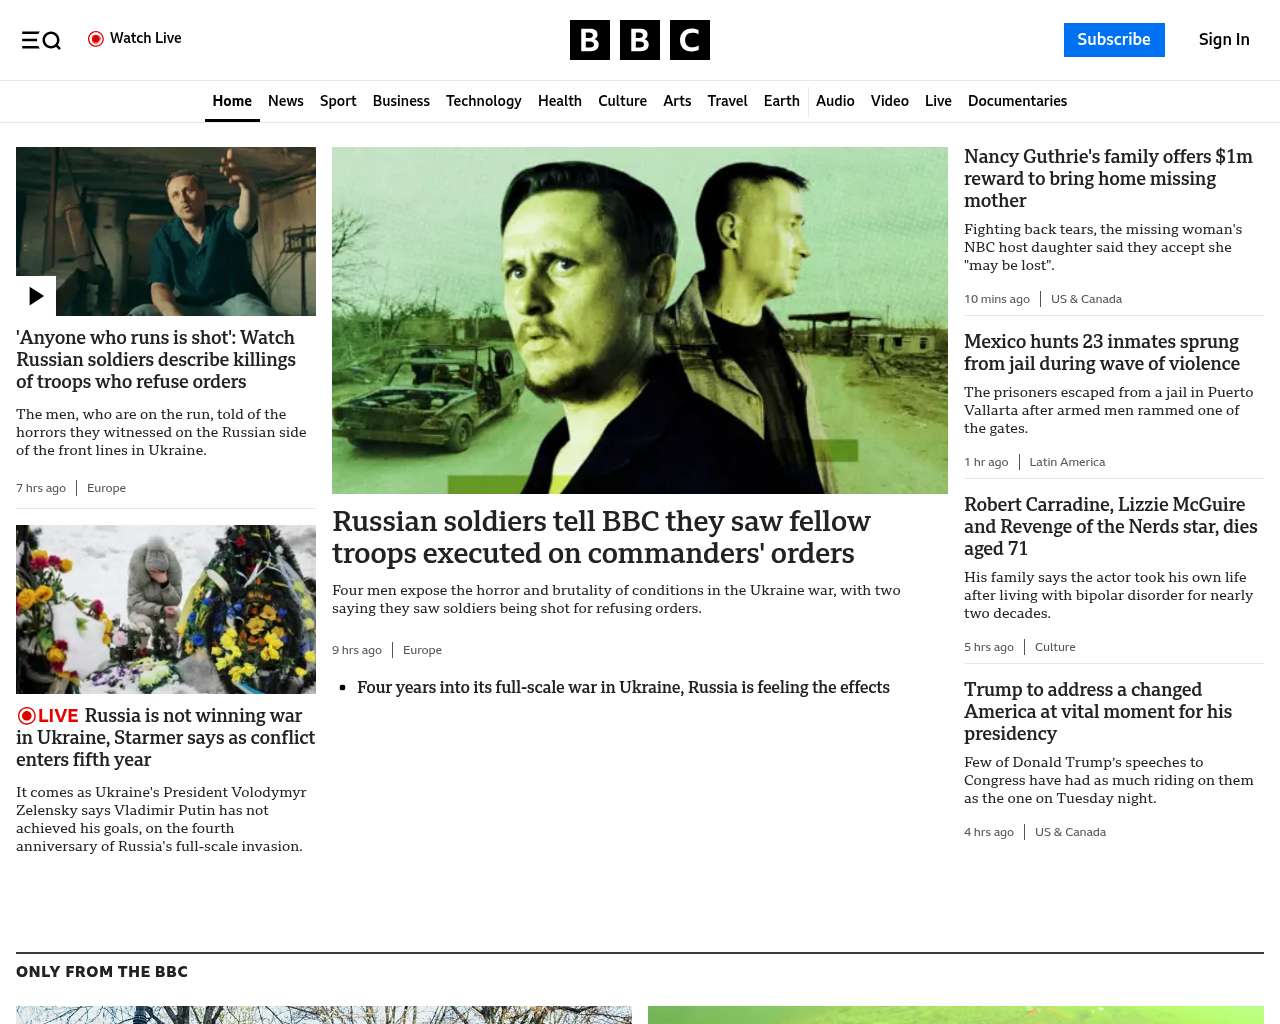This screenshot has width=1280, height=1024.
Task: Open the Live section tab
Action: (x=938, y=101)
